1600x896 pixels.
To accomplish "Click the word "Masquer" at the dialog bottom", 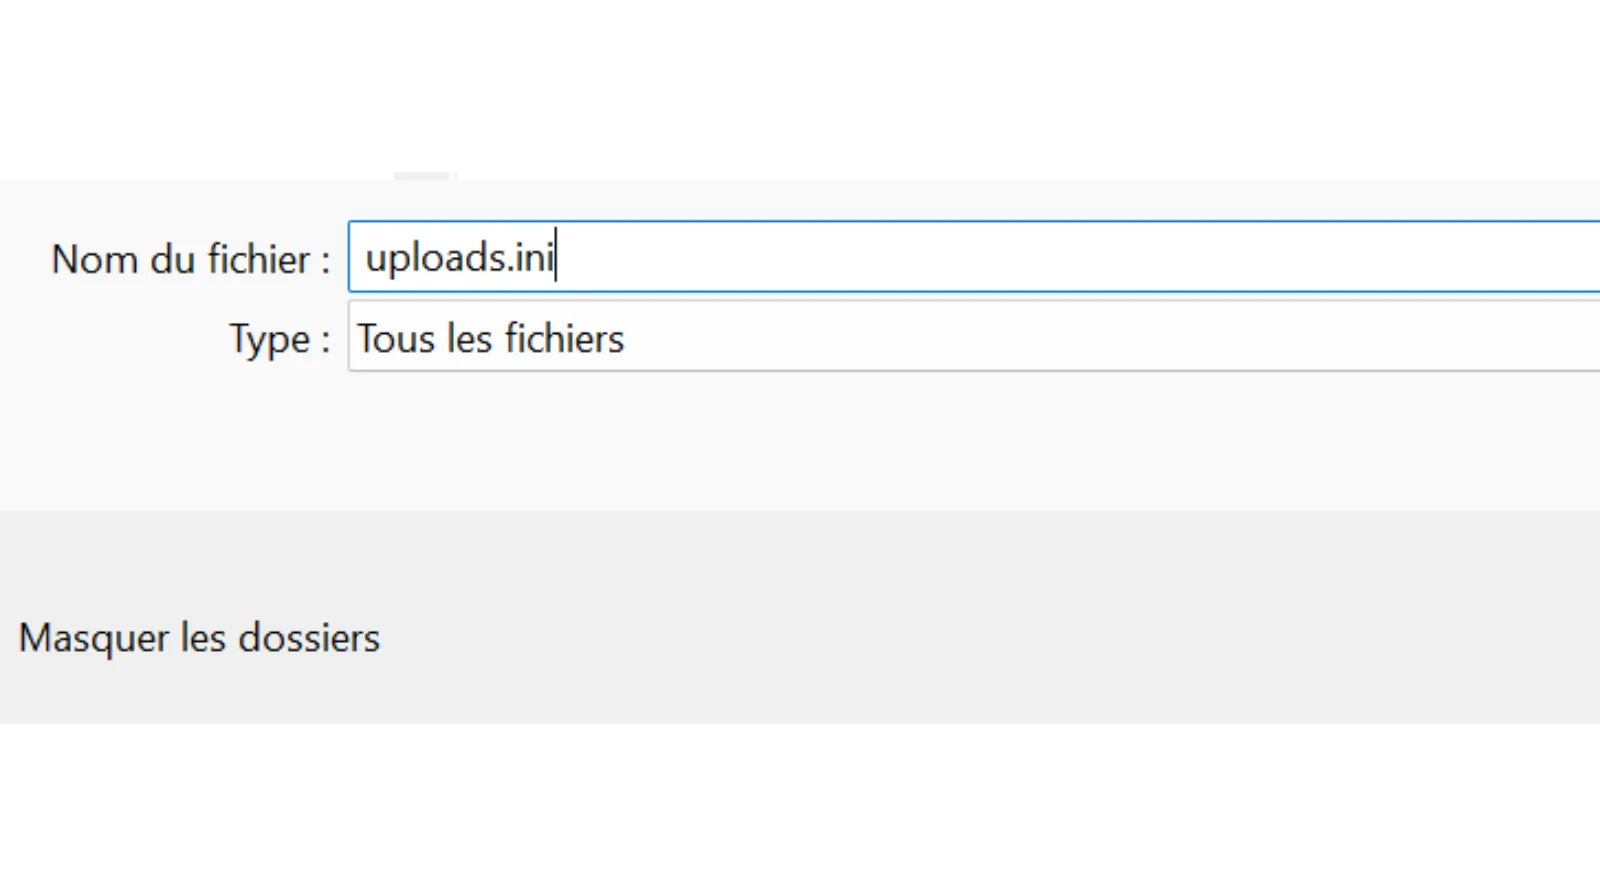I will coord(93,638).
